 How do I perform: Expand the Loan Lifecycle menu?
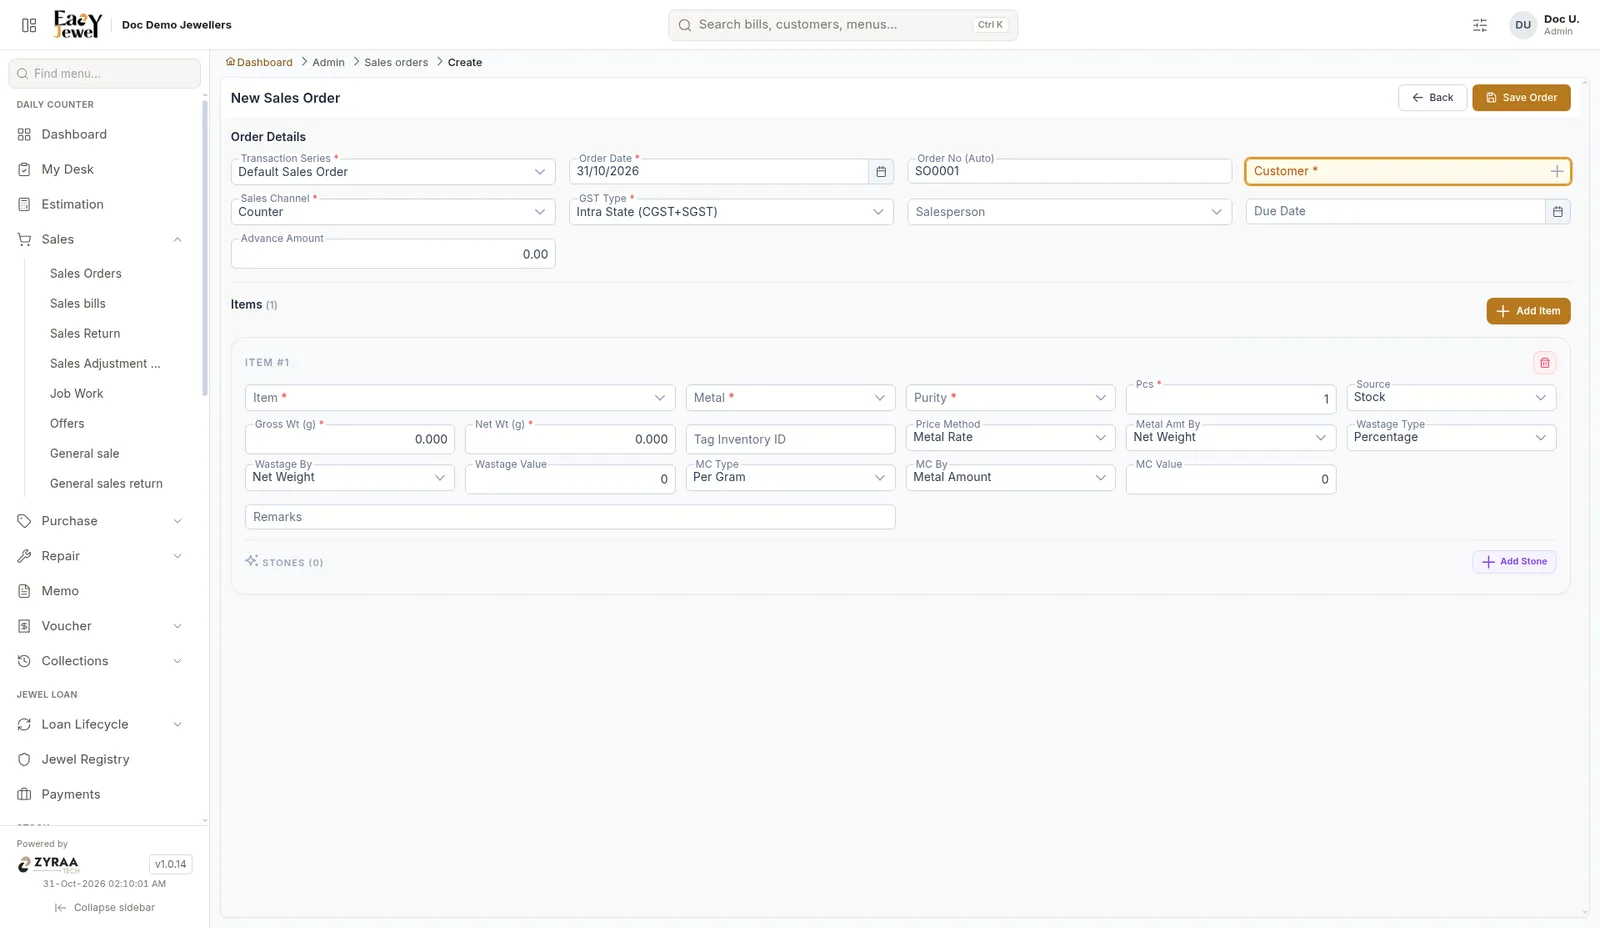(x=100, y=724)
